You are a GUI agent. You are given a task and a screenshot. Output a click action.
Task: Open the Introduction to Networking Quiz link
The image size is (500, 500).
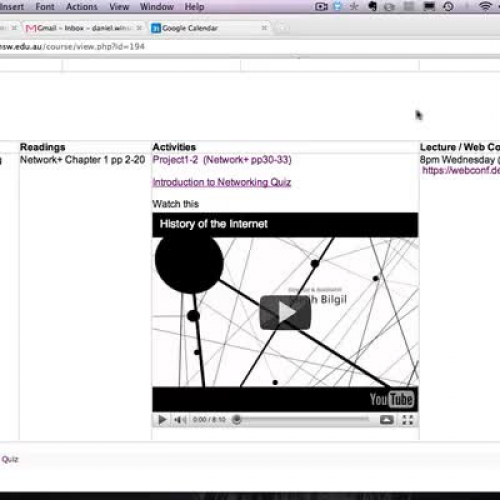222,182
